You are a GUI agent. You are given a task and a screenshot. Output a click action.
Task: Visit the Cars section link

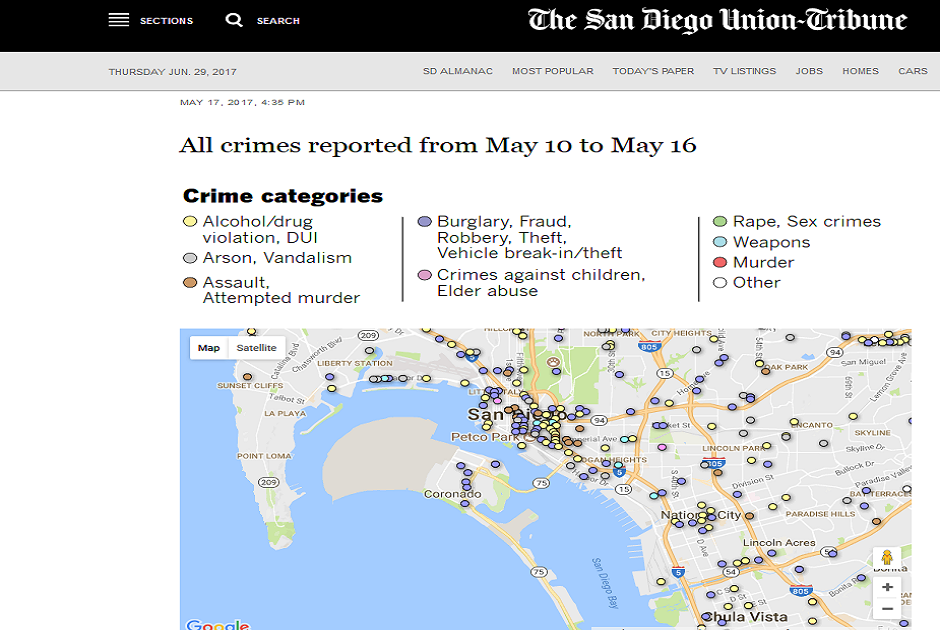(912, 71)
